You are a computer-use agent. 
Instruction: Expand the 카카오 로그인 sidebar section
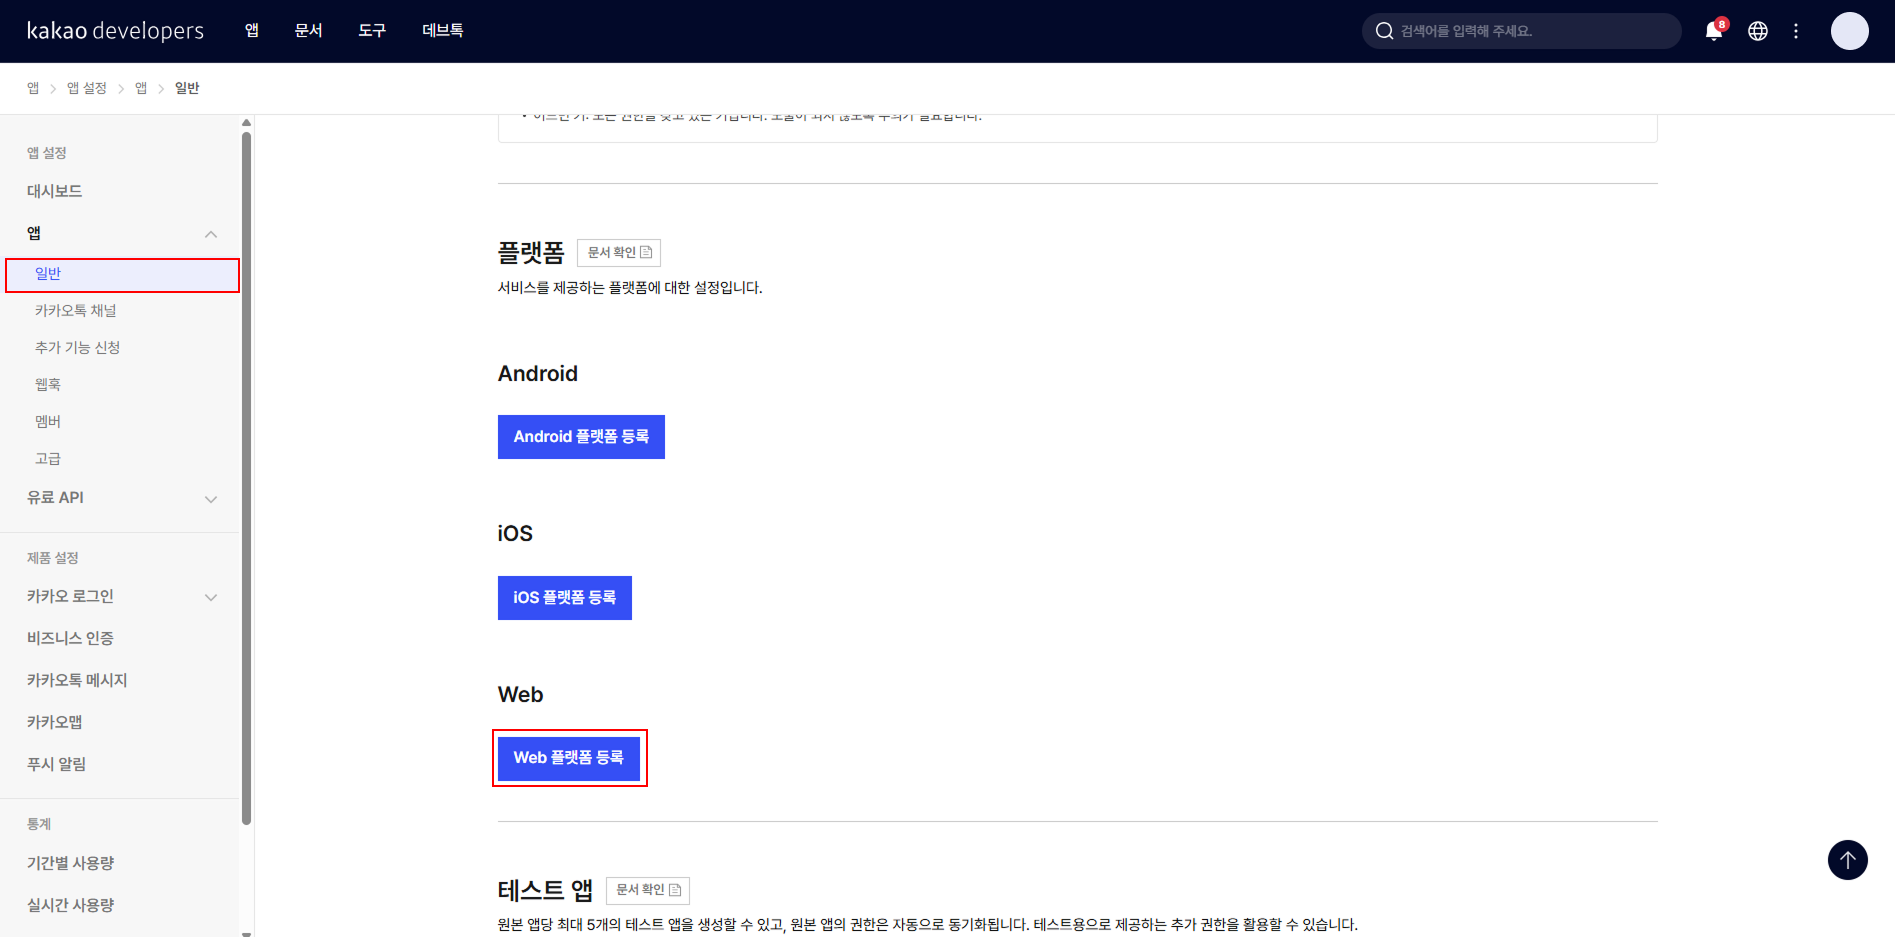pos(211,598)
